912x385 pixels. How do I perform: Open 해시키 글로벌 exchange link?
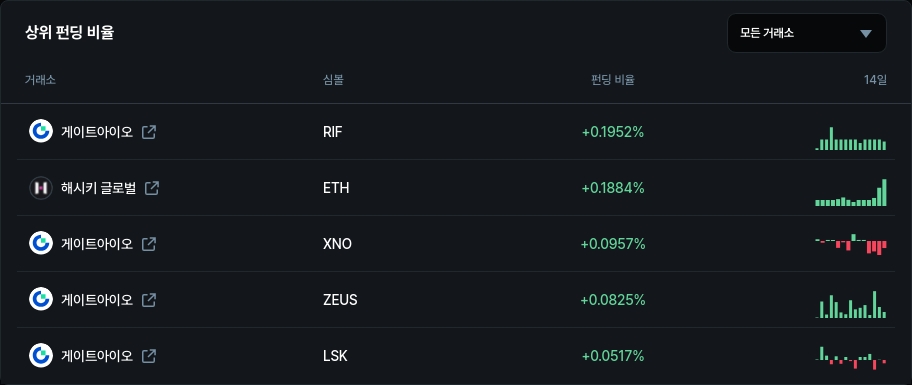click(98, 188)
